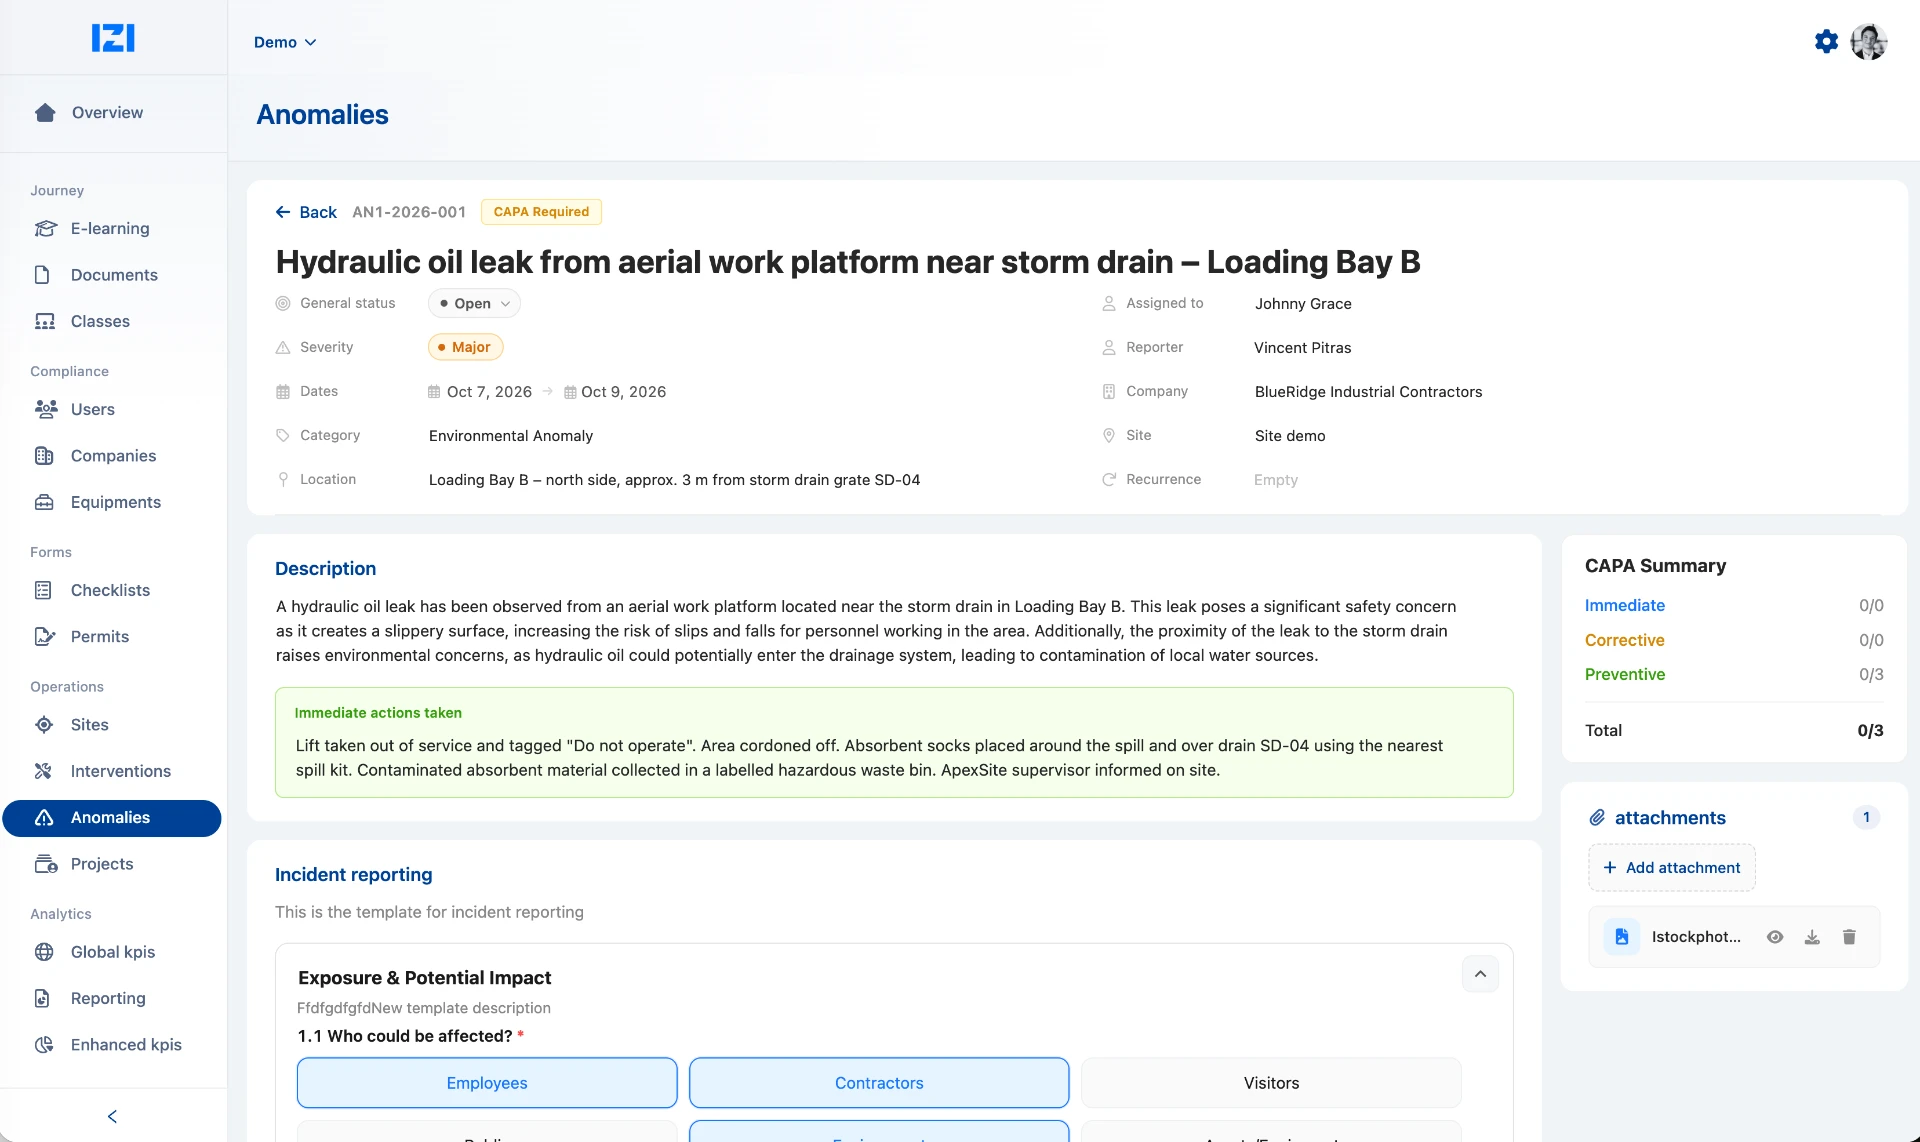Click the Documents page icon

42,275
